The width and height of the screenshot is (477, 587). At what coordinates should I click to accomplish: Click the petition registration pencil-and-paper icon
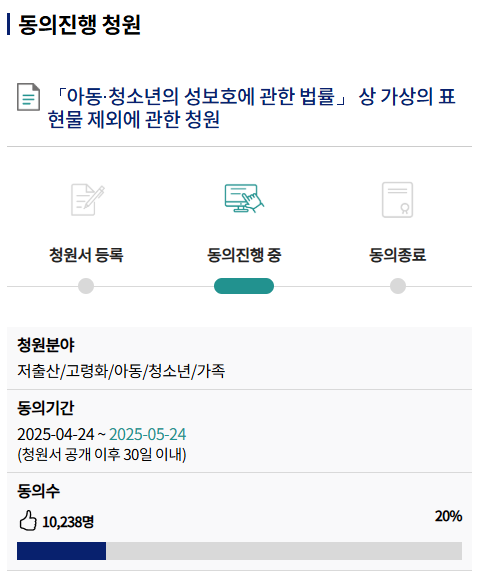88,200
